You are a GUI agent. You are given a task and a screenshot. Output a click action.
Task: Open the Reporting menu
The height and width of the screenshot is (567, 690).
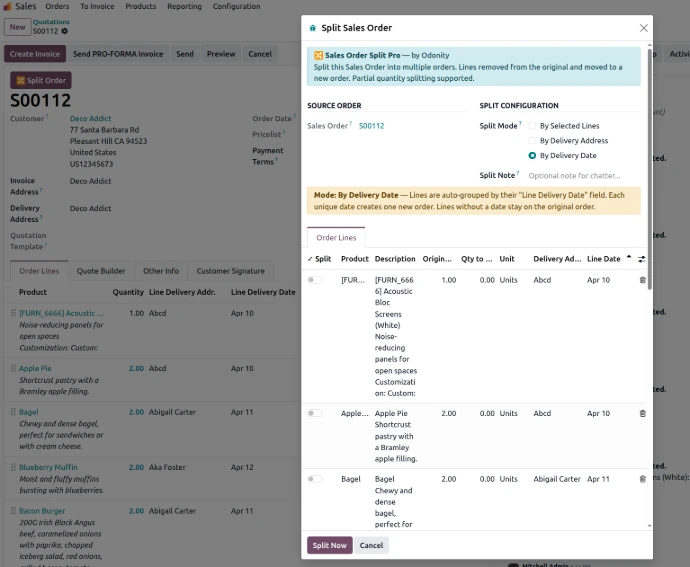pos(184,6)
